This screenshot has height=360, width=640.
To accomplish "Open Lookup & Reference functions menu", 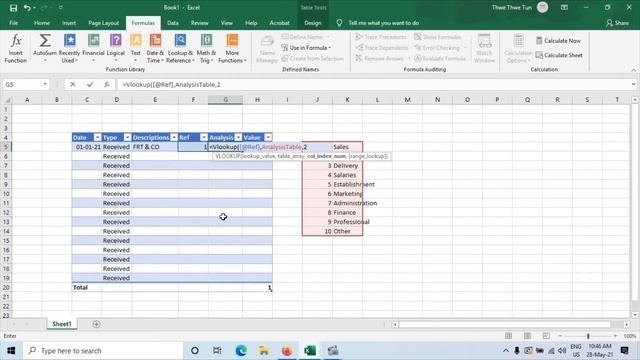I will (x=180, y=49).
